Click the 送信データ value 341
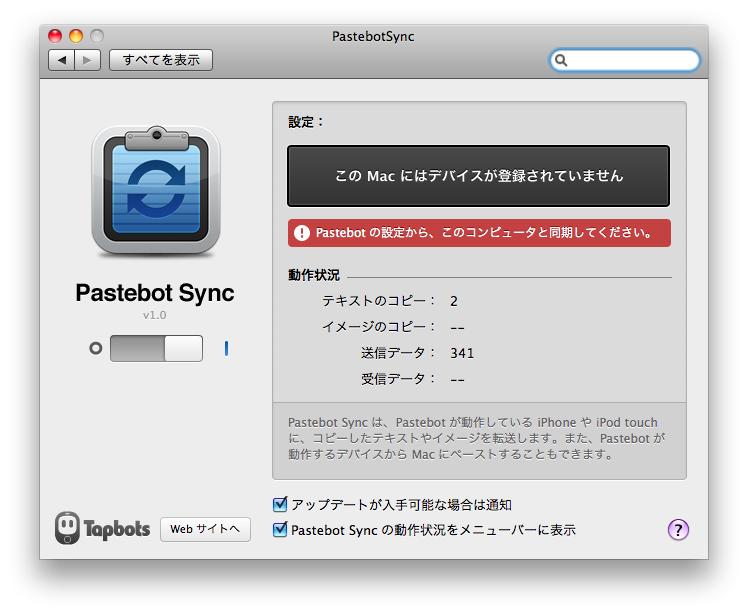 click(x=462, y=353)
